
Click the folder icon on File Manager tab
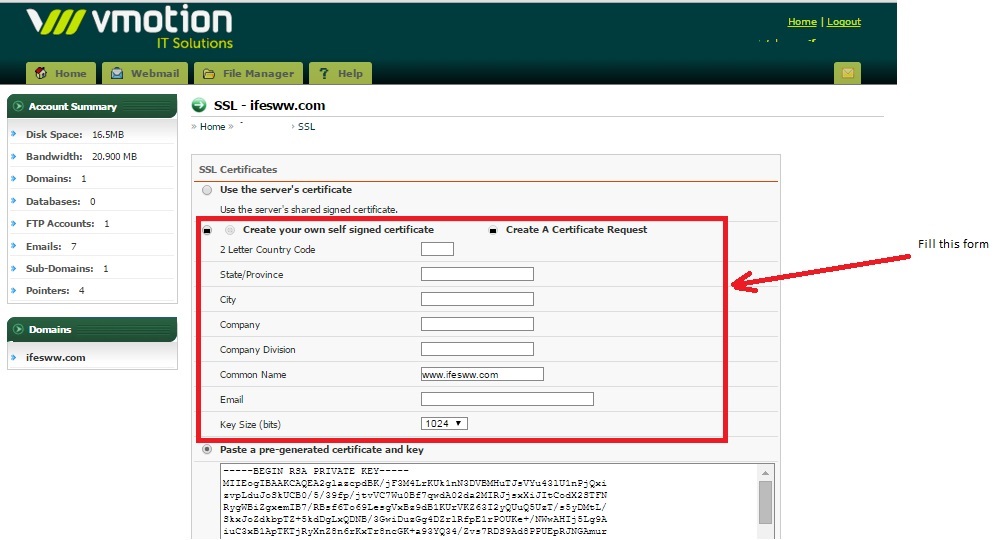click(x=208, y=73)
